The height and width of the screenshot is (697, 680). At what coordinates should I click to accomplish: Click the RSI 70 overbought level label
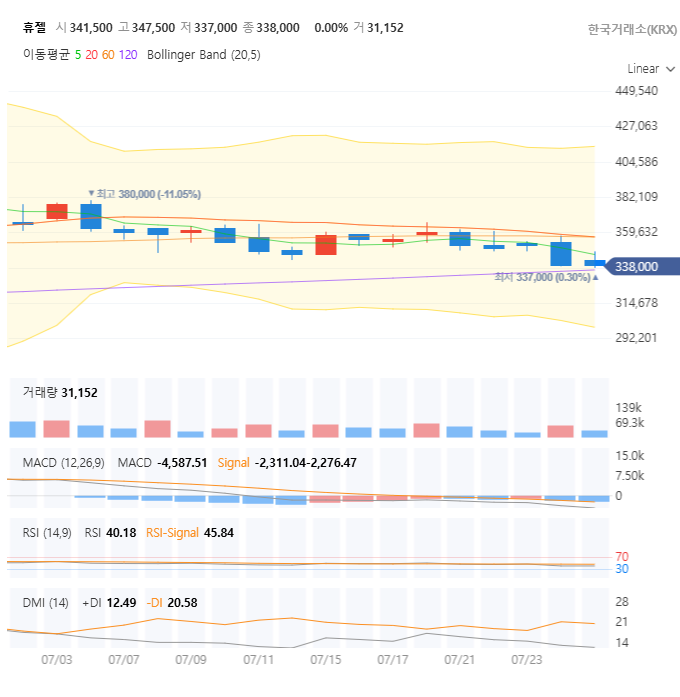(622, 557)
